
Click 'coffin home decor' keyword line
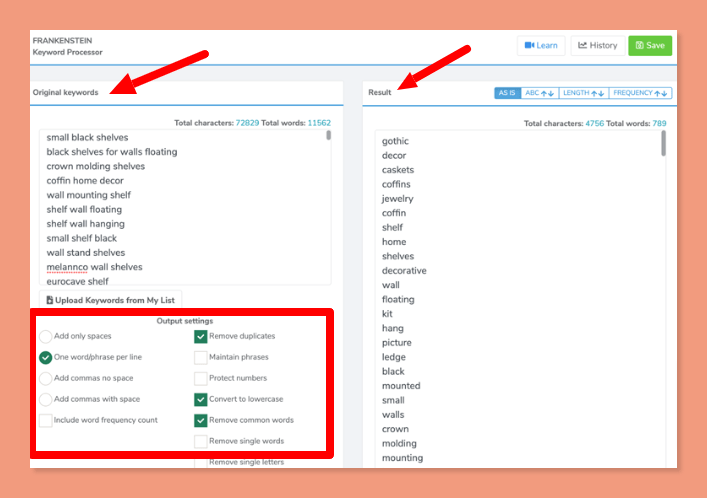coord(85,181)
